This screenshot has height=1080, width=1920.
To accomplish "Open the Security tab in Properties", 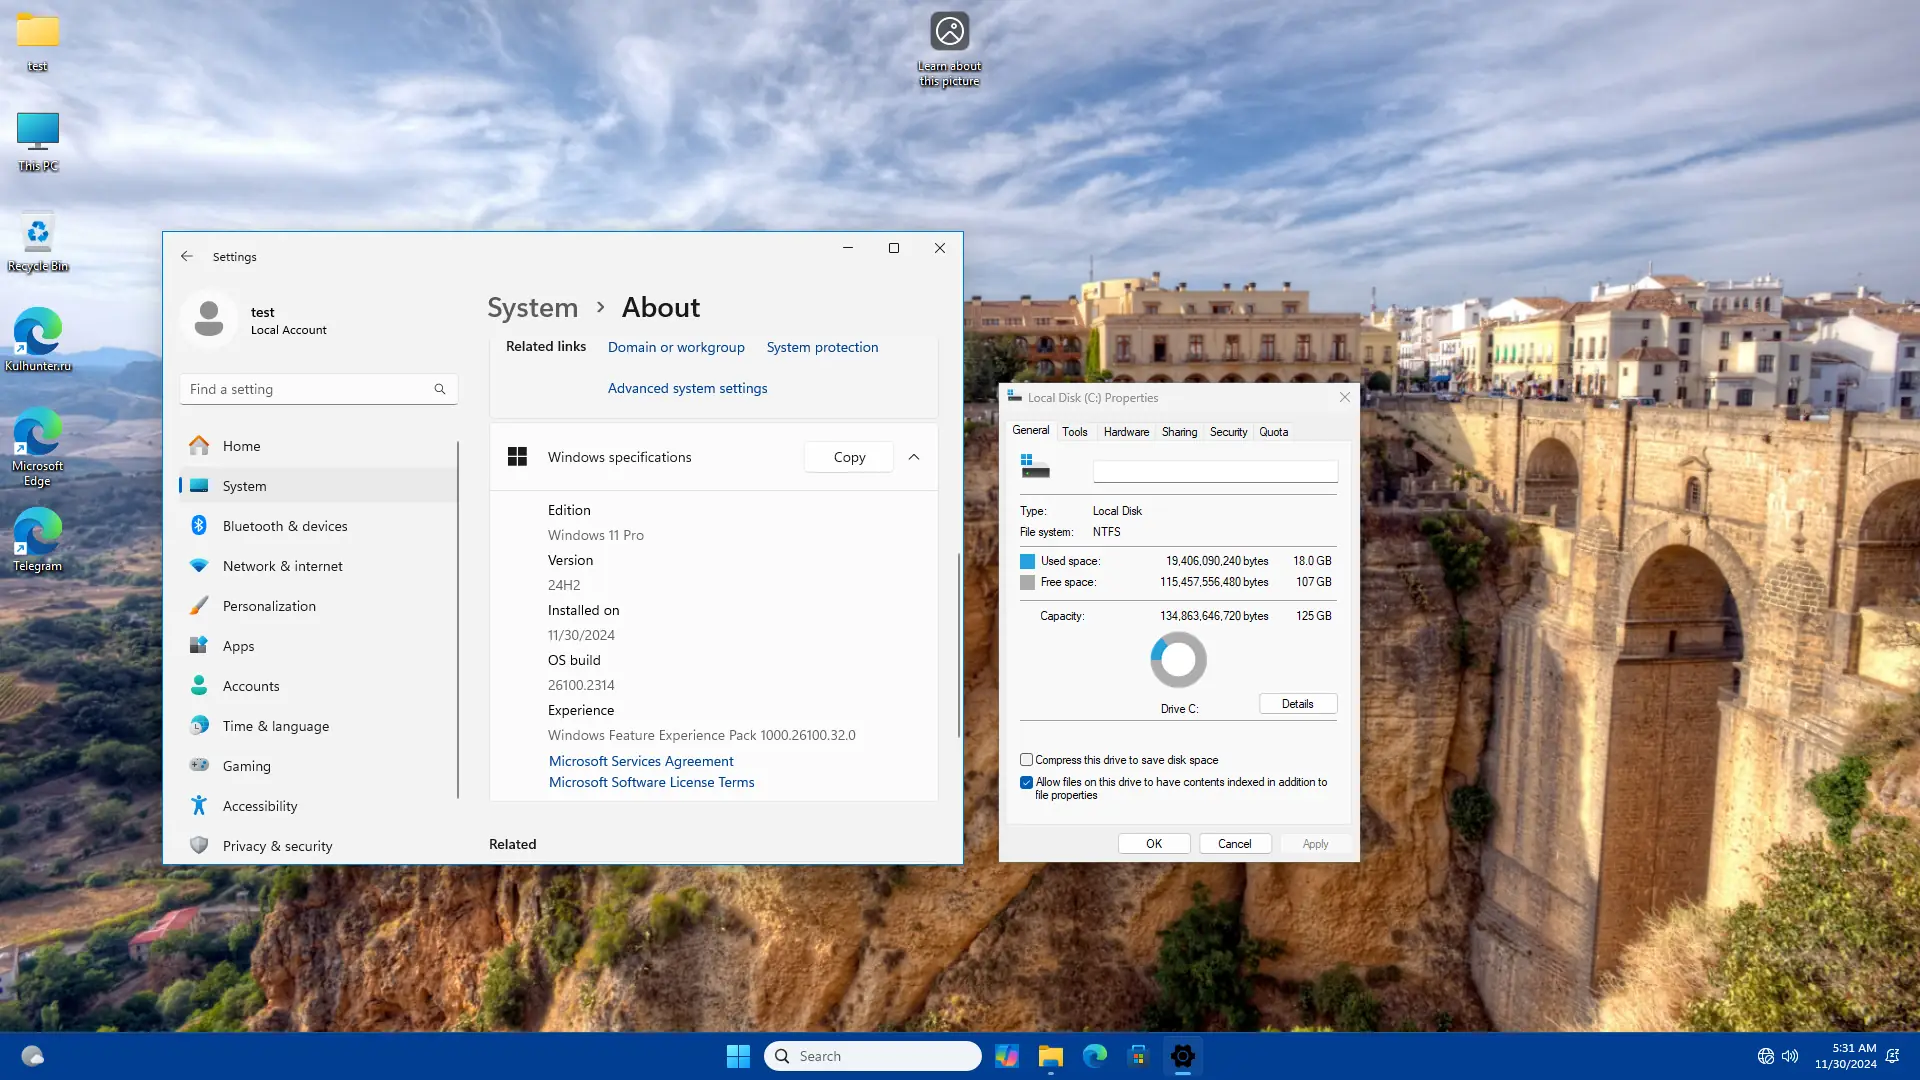I will [x=1228, y=432].
